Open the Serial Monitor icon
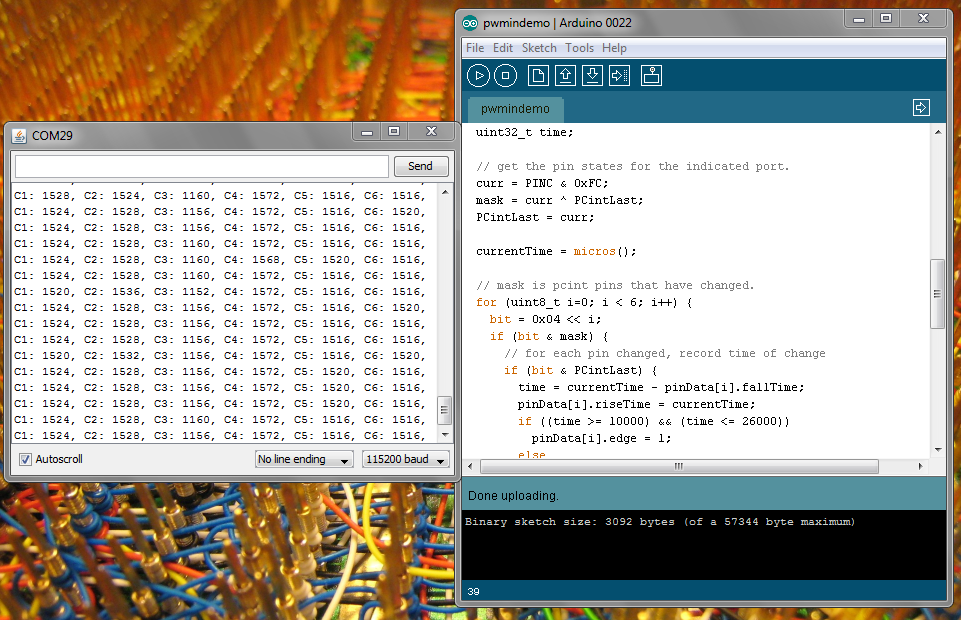961x620 pixels. (x=651, y=75)
